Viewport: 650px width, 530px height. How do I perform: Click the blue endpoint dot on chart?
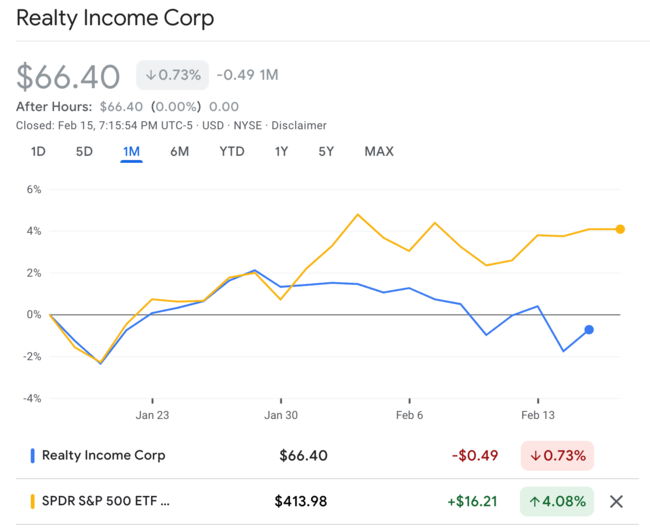(x=589, y=330)
